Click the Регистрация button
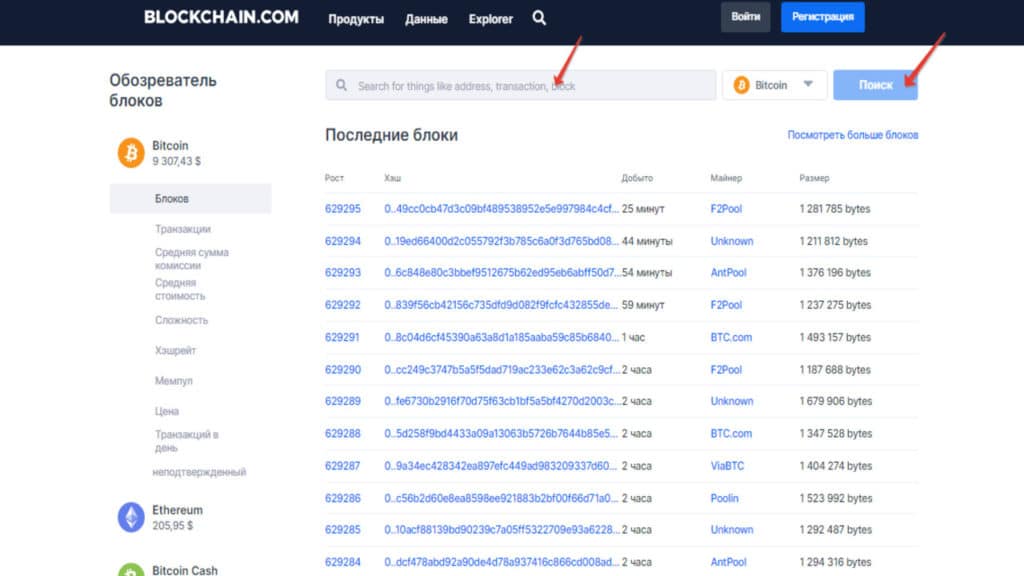The height and width of the screenshot is (576, 1024). (x=823, y=17)
